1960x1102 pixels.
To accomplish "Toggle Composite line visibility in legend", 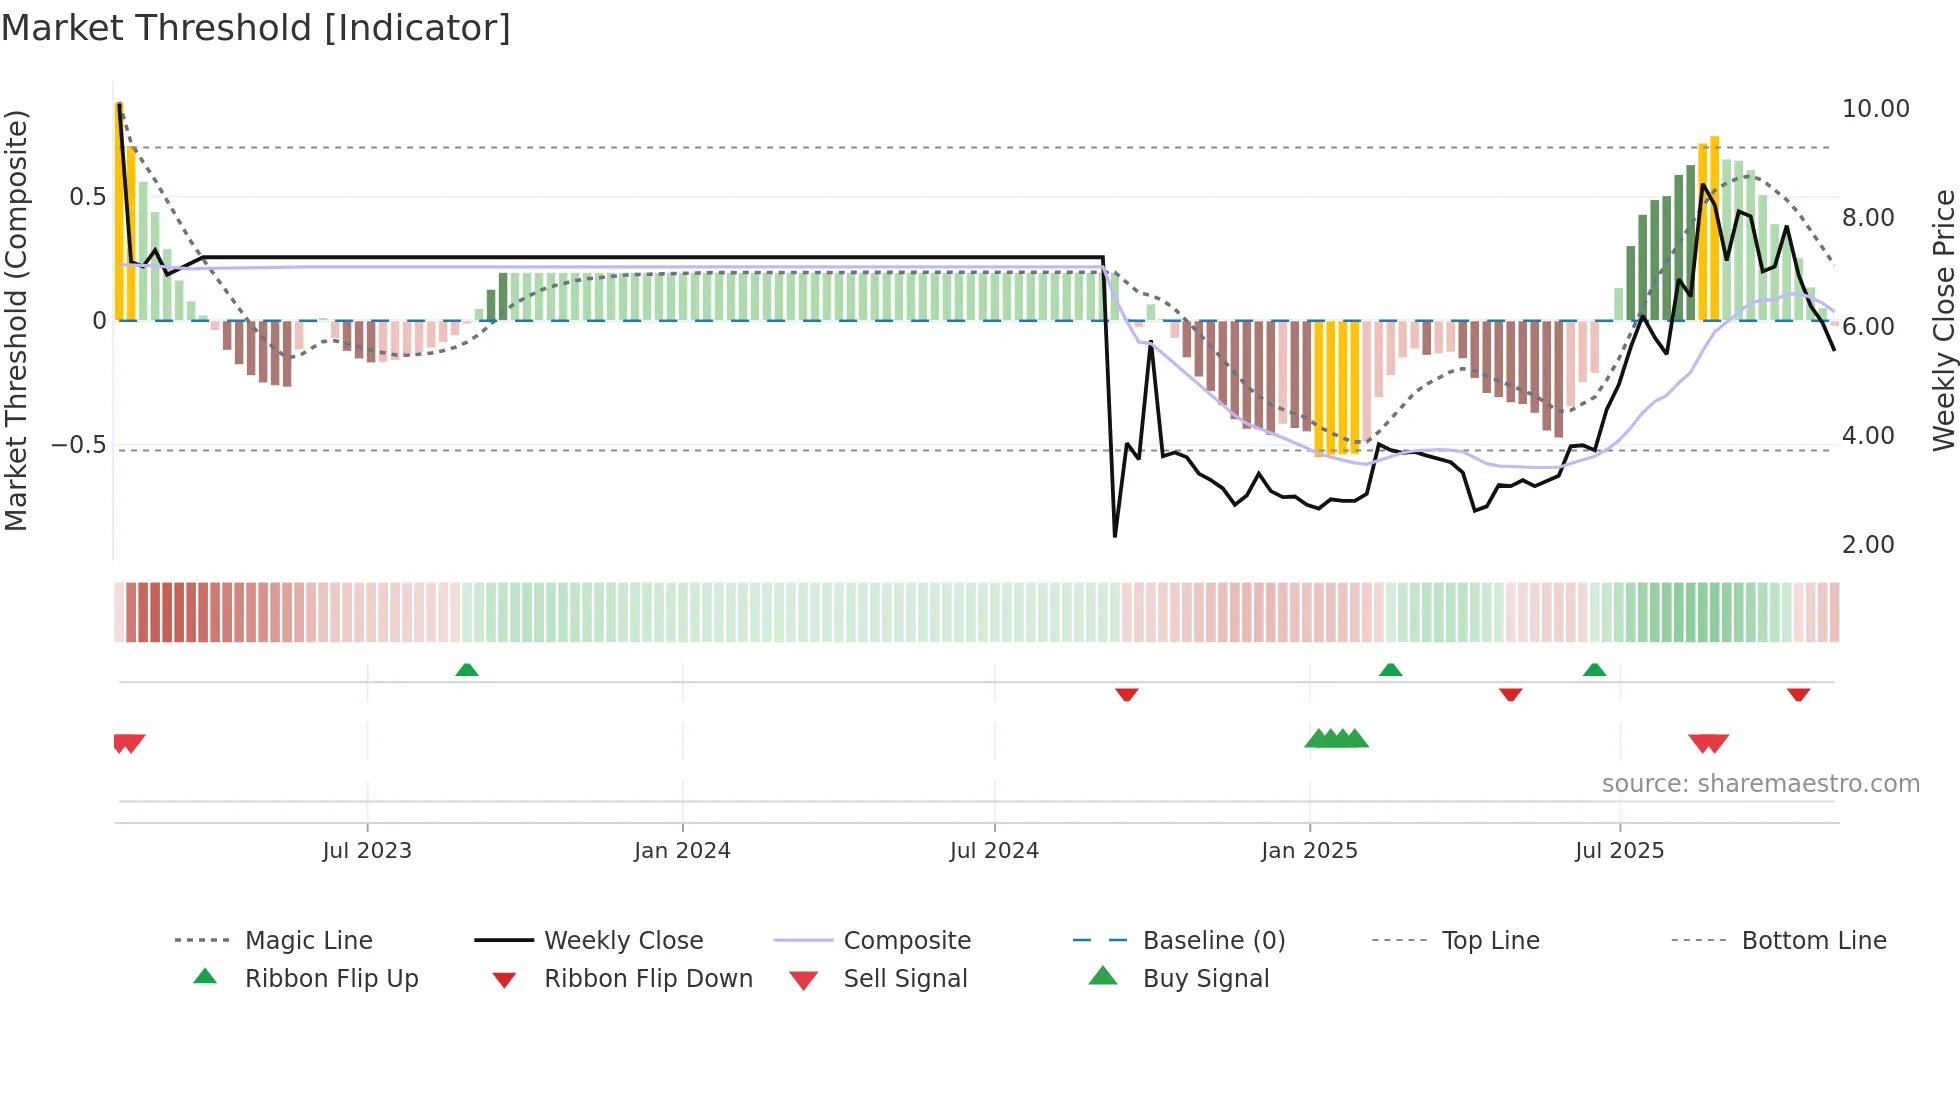I will click(x=906, y=941).
